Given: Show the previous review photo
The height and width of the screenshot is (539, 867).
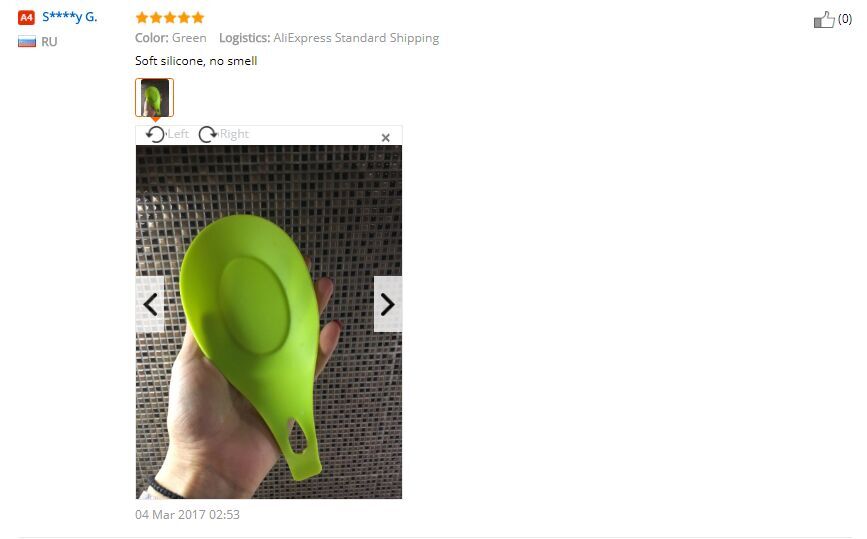Looking at the screenshot, I should 150,305.
